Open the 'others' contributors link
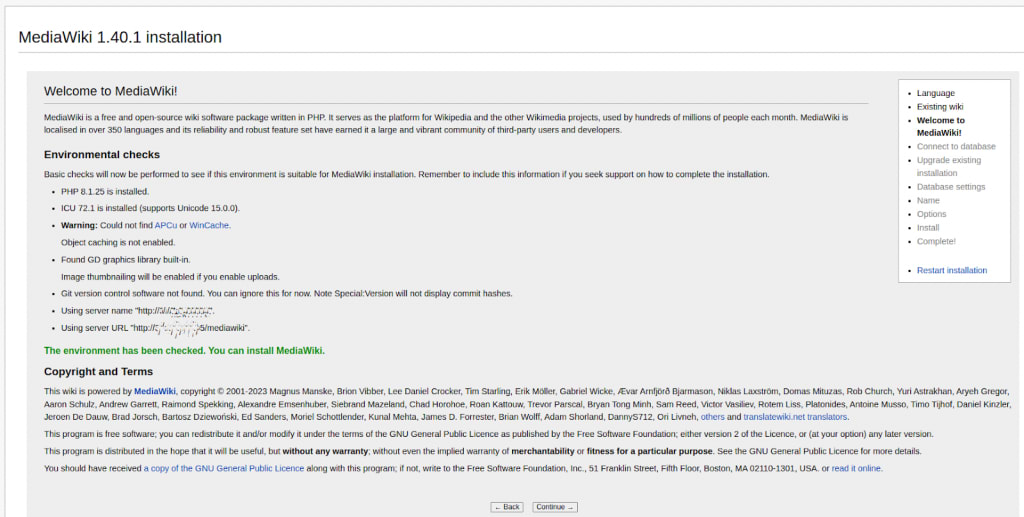This screenshot has height=517, width=1024. pos(712,417)
